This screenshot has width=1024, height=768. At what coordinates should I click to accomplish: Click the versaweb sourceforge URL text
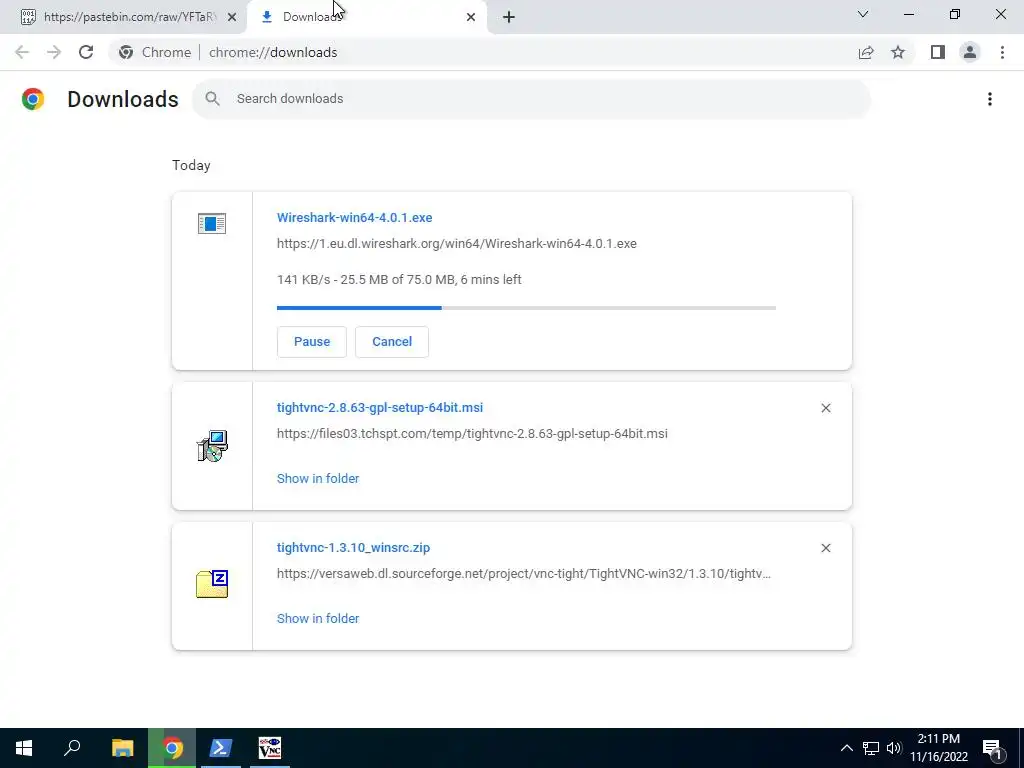(524, 573)
